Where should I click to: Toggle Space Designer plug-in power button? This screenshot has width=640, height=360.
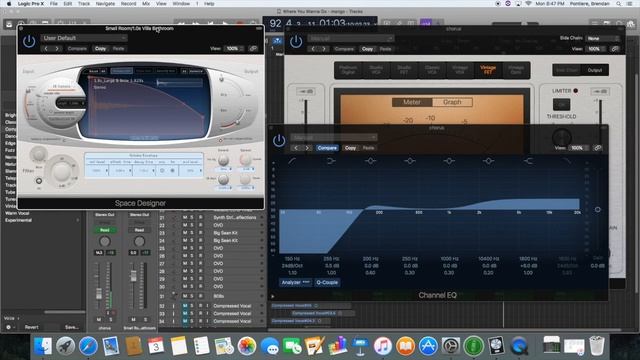(29, 41)
